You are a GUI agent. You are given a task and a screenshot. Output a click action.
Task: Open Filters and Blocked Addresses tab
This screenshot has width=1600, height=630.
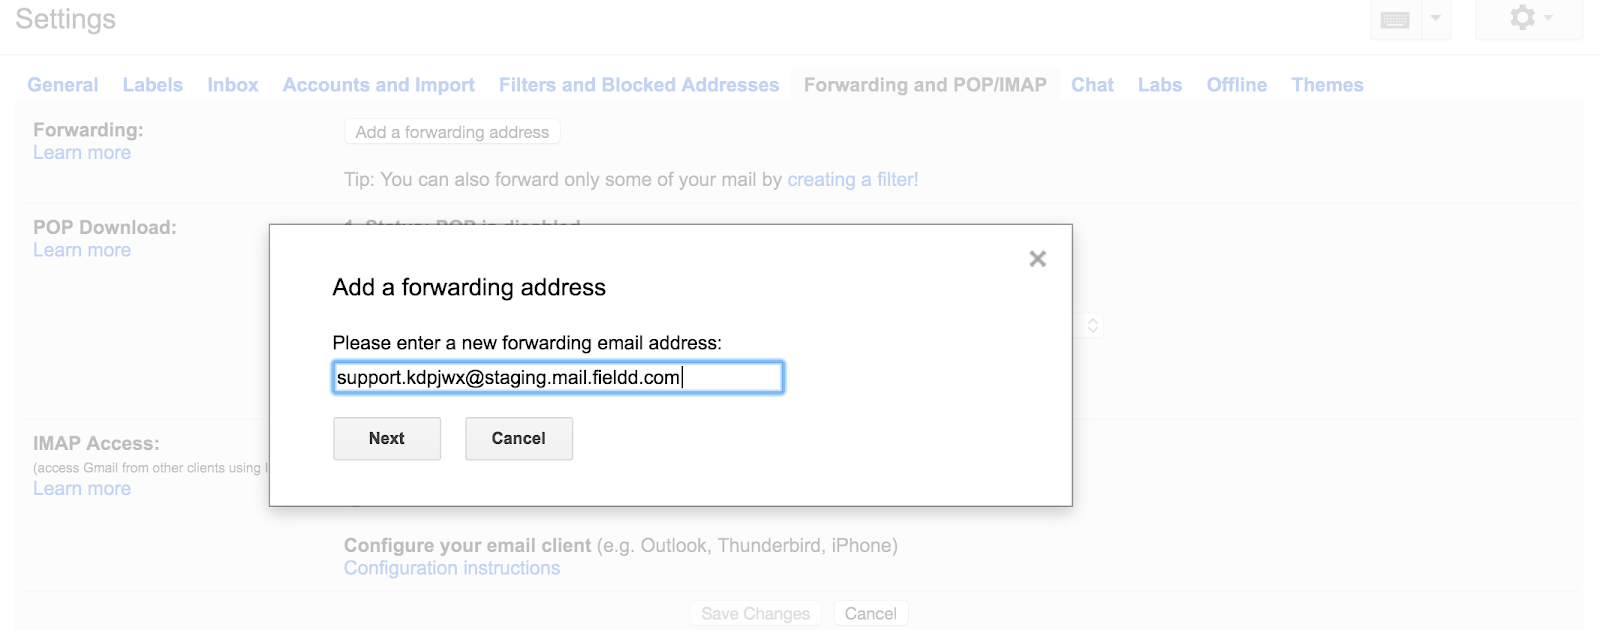(x=638, y=85)
